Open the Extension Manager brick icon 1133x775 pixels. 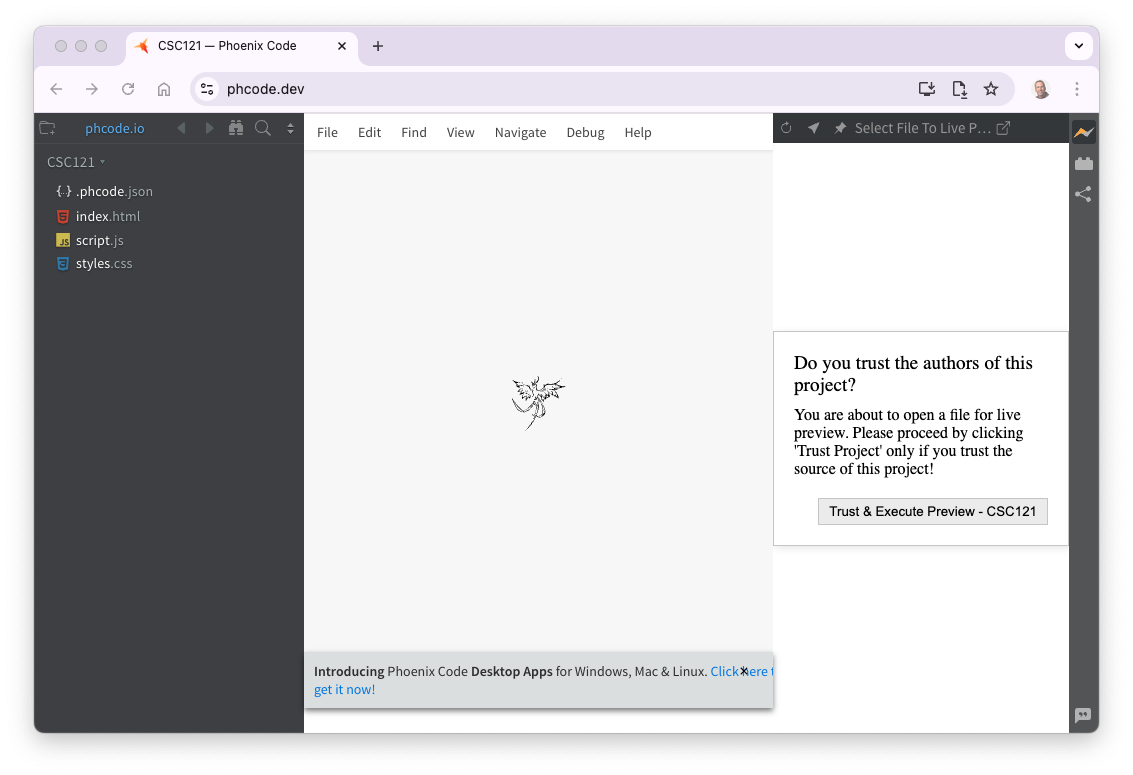(1083, 162)
